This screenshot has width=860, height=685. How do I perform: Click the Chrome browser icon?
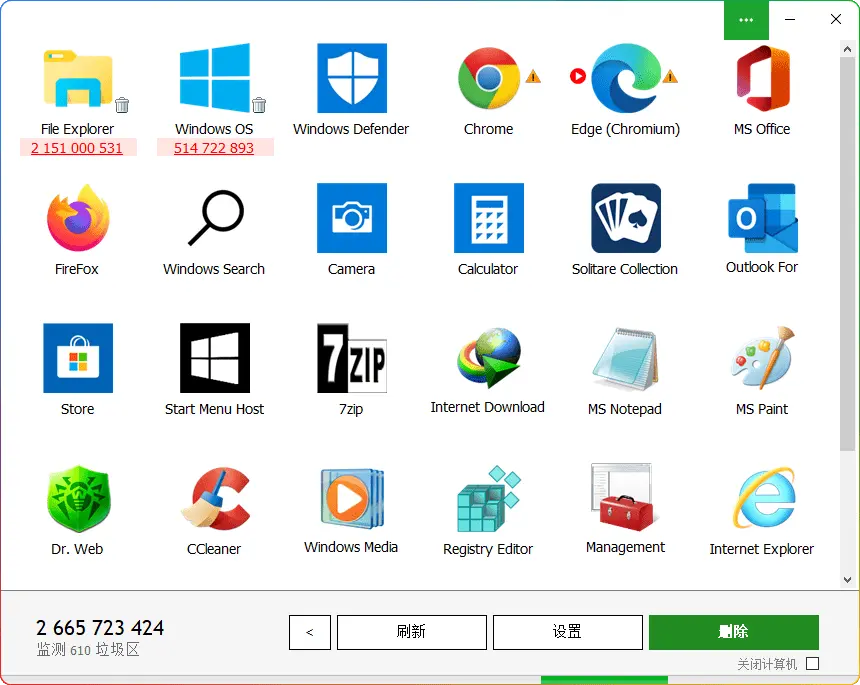488,78
